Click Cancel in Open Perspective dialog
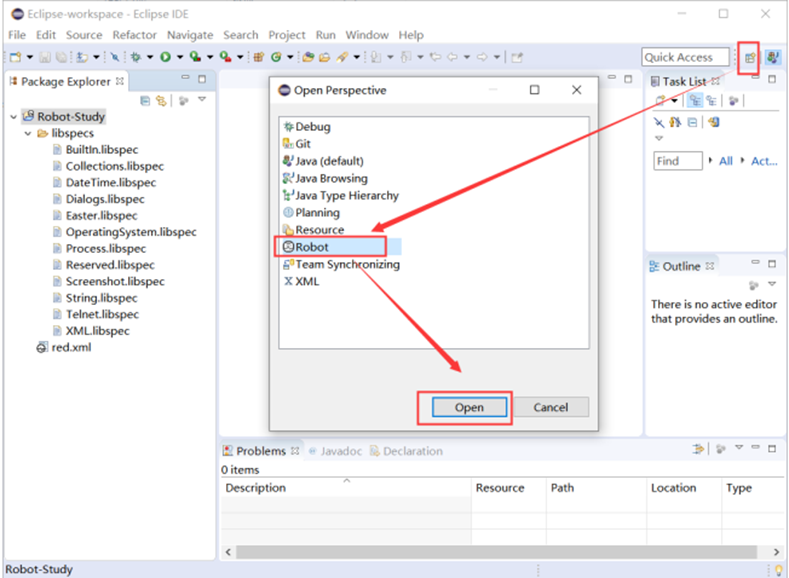 550,407
